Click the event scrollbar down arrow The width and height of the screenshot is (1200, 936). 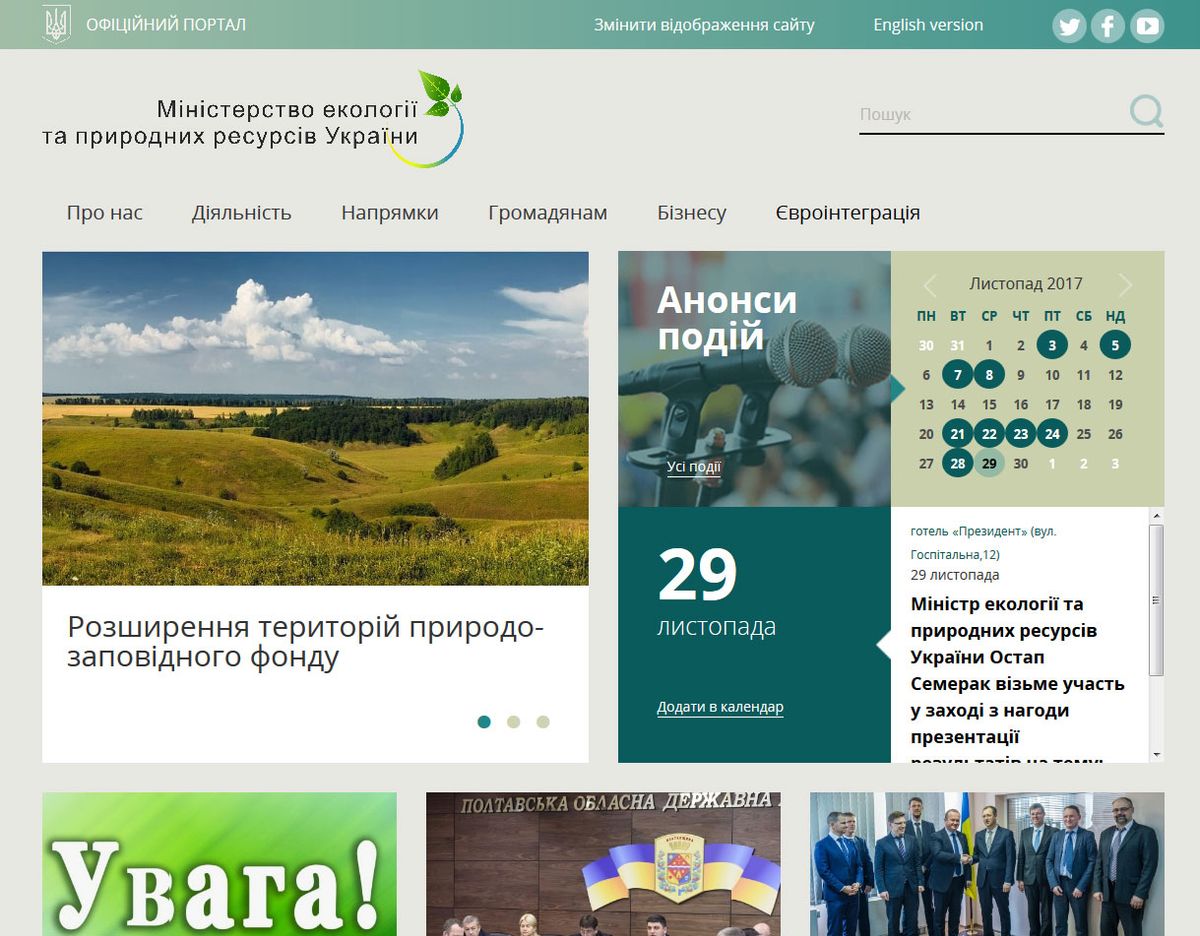click(1156, 755)
